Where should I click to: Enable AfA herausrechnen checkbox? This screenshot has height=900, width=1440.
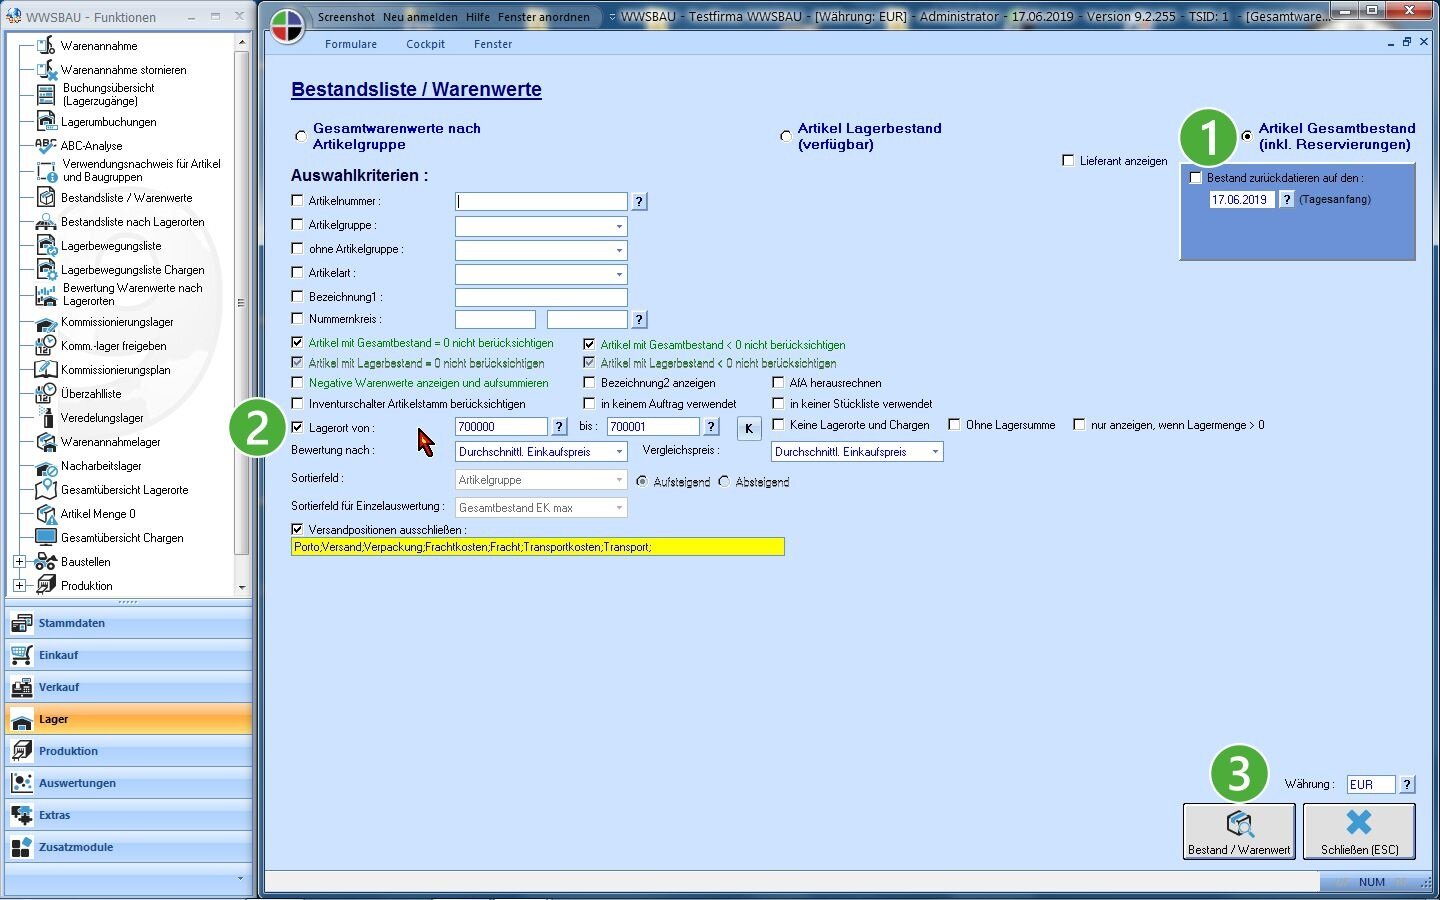[x=778, y=382]
